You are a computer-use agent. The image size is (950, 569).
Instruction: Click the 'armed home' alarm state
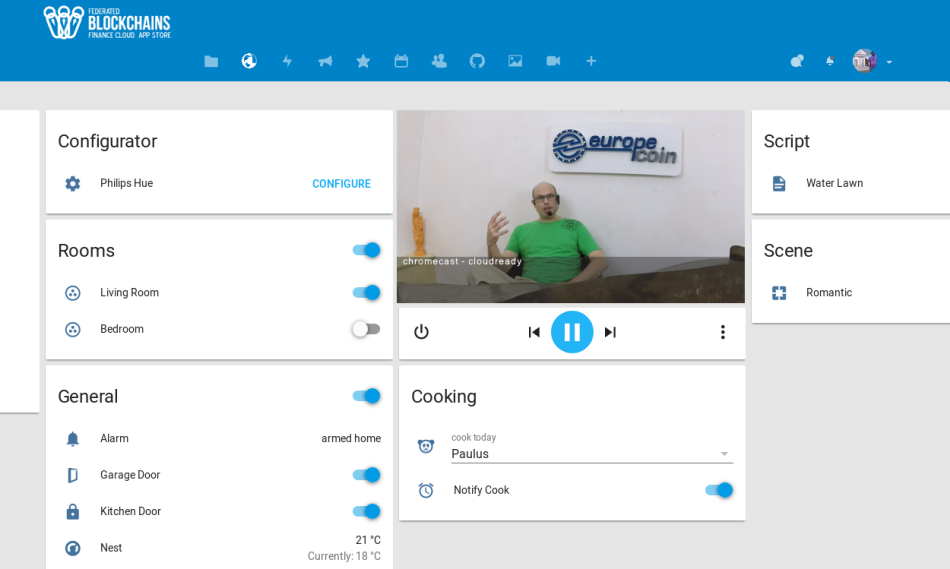coord(351,438)
